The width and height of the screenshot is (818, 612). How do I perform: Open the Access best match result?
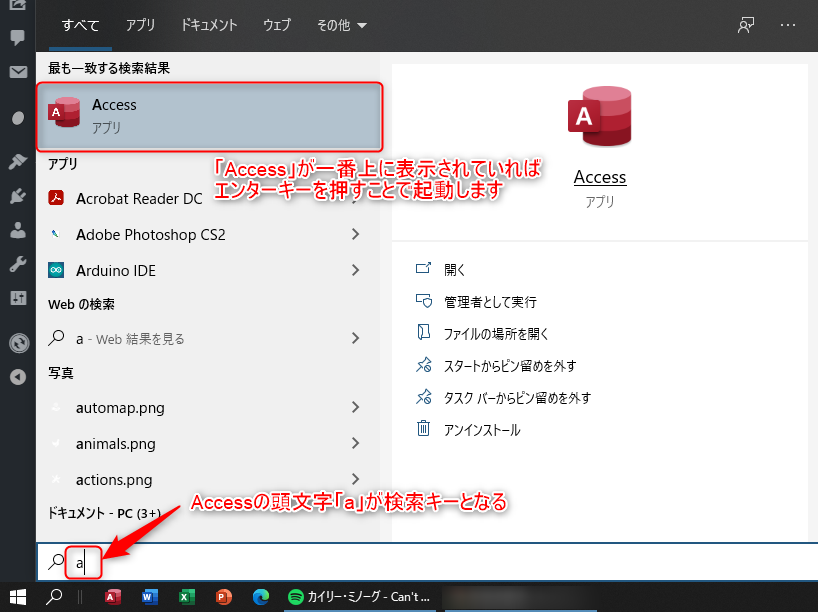[x=209, y=116]
